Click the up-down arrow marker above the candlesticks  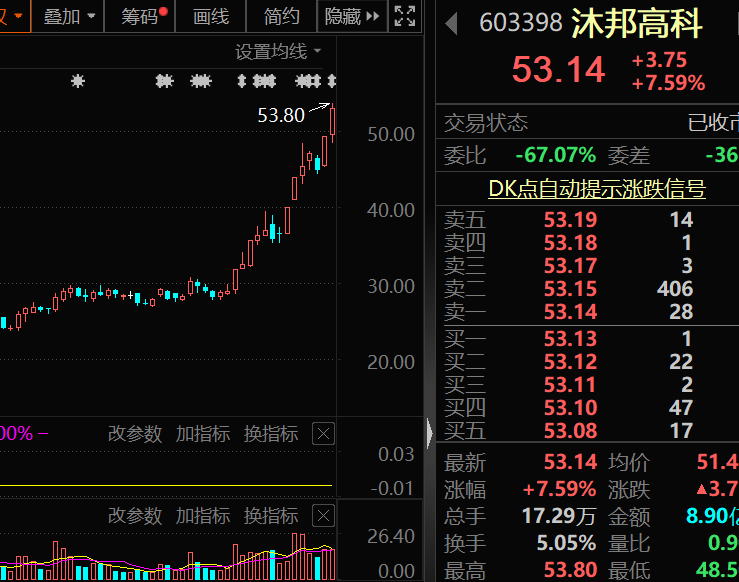tap(240, 81)
